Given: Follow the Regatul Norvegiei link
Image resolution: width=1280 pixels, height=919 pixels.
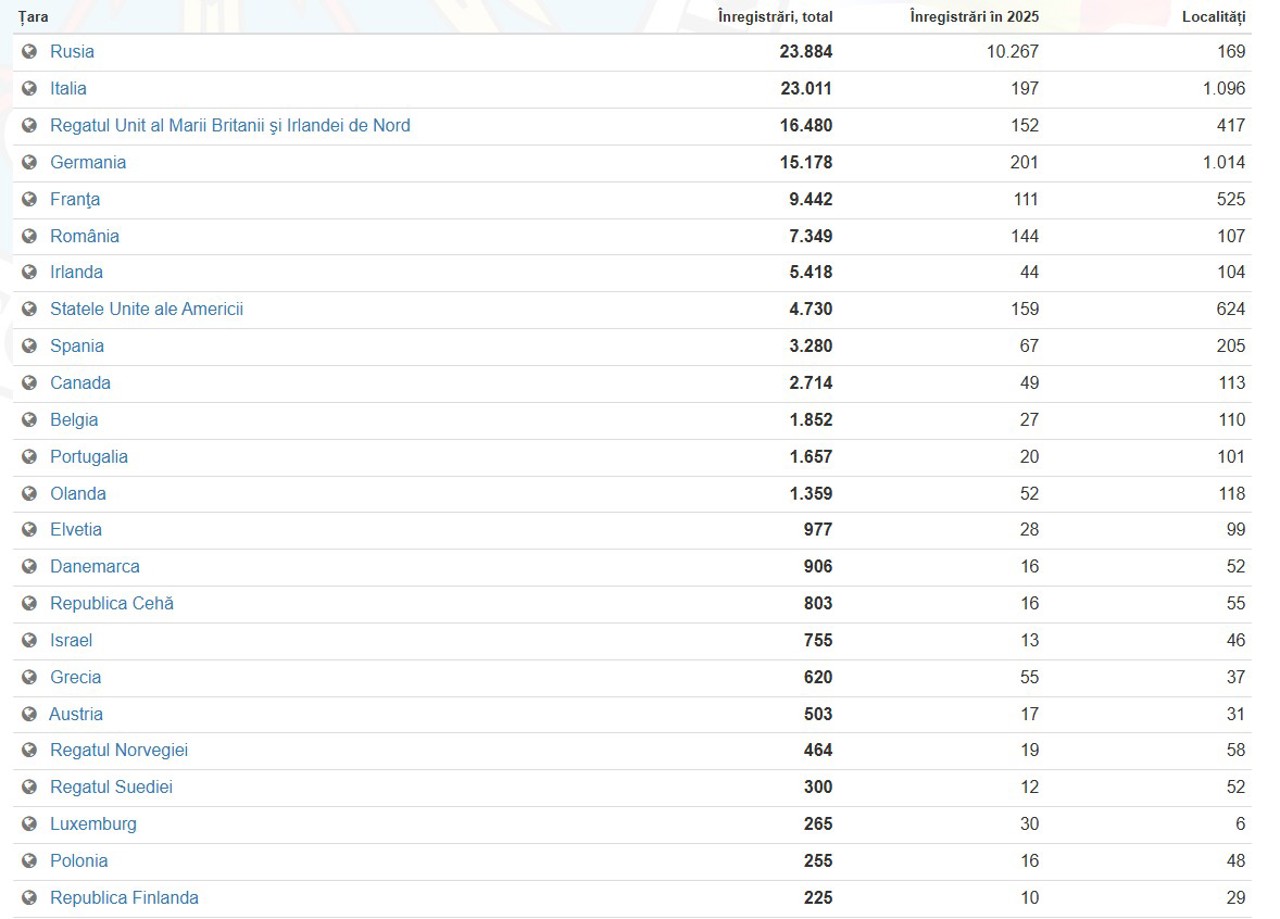Looking at the screenshot, I should point(119,750).
